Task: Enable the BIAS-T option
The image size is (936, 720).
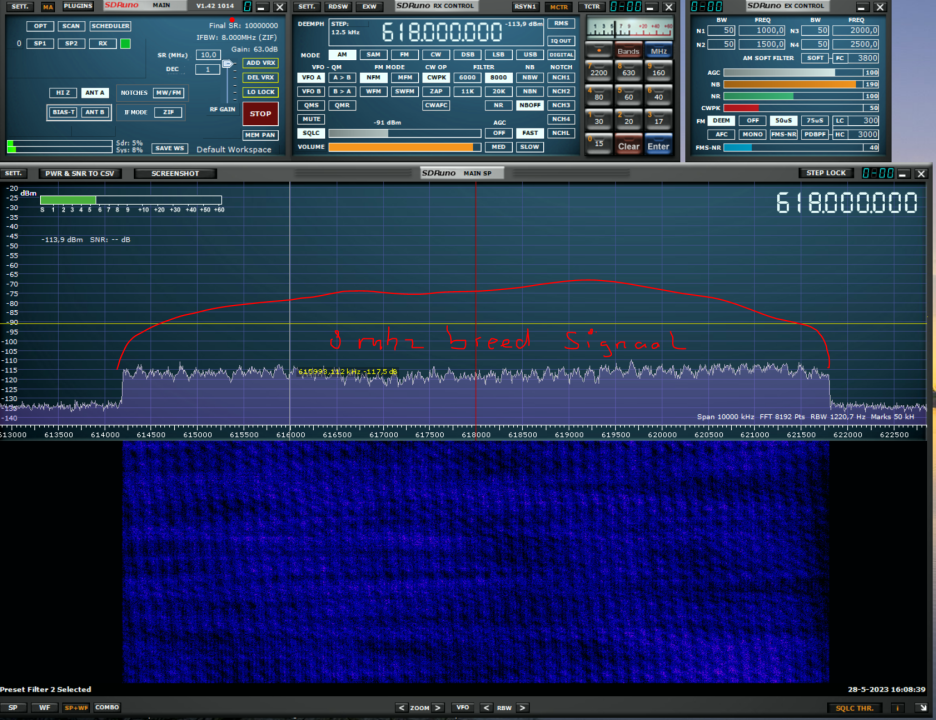Action: (63, 112)
